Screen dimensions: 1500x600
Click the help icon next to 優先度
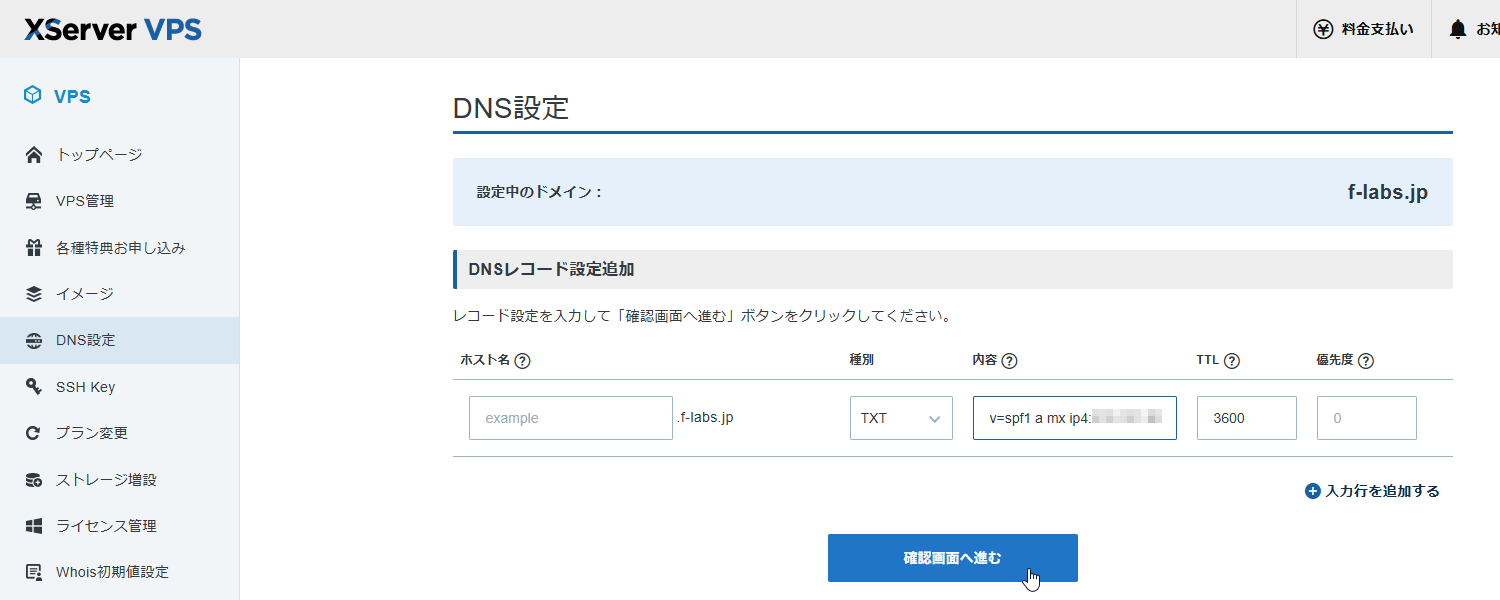(1366, 361)
